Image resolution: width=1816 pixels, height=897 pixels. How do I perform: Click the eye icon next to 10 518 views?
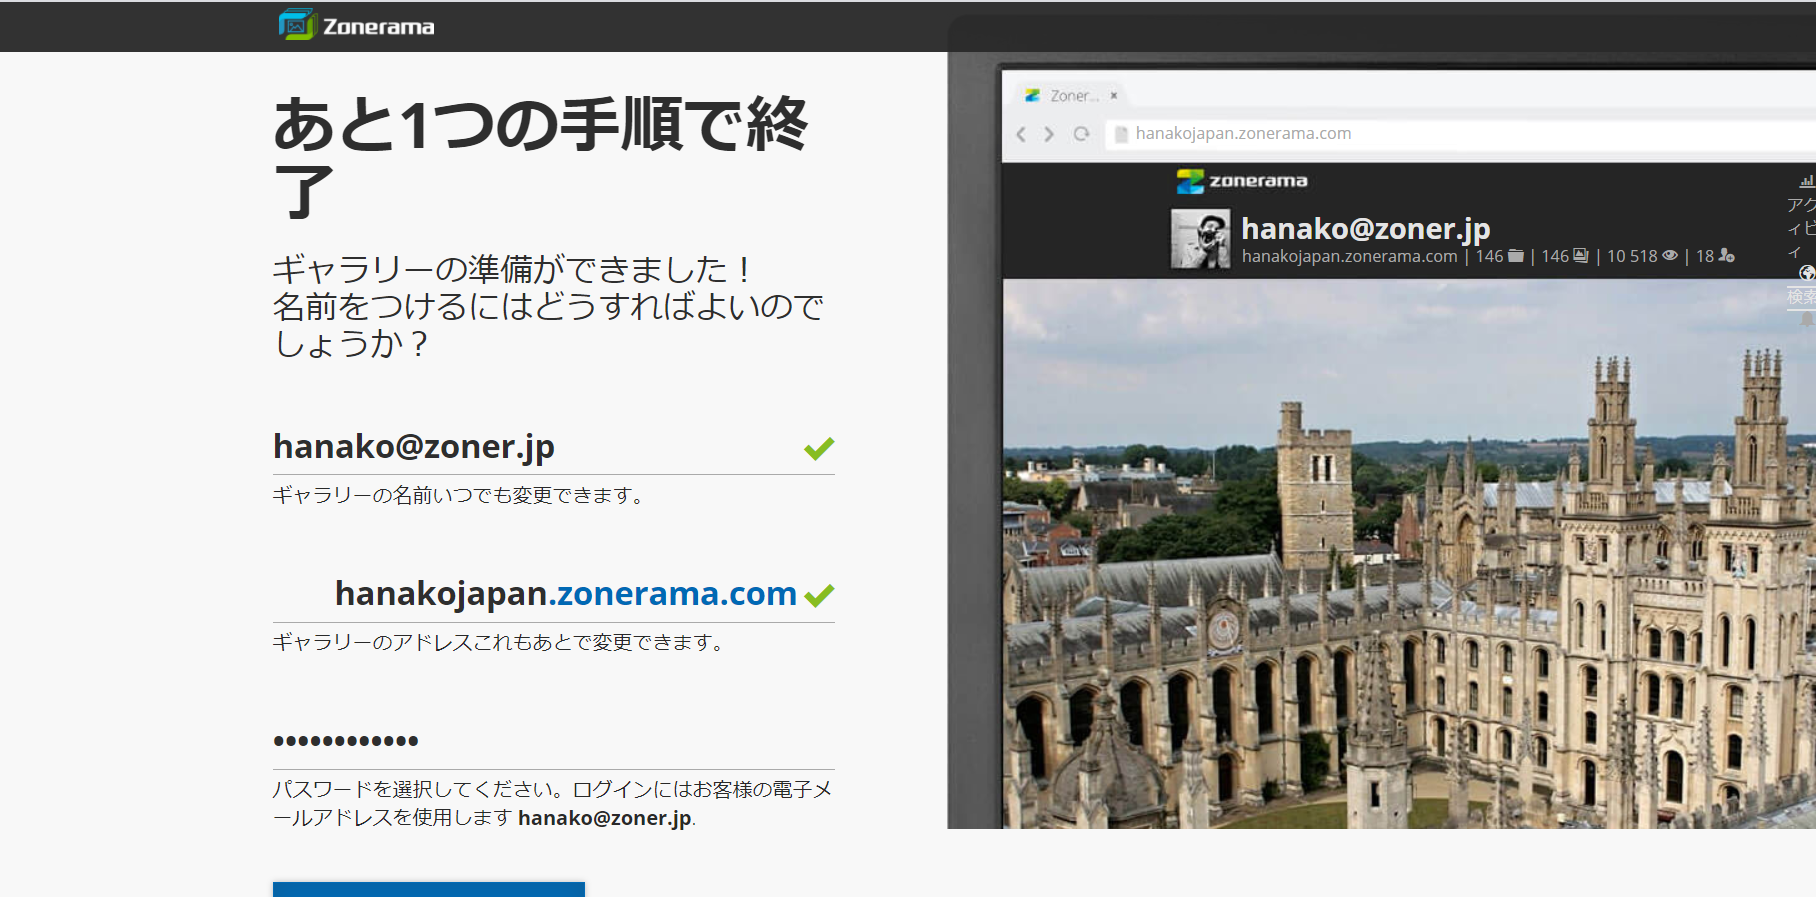click(1669, 256)
